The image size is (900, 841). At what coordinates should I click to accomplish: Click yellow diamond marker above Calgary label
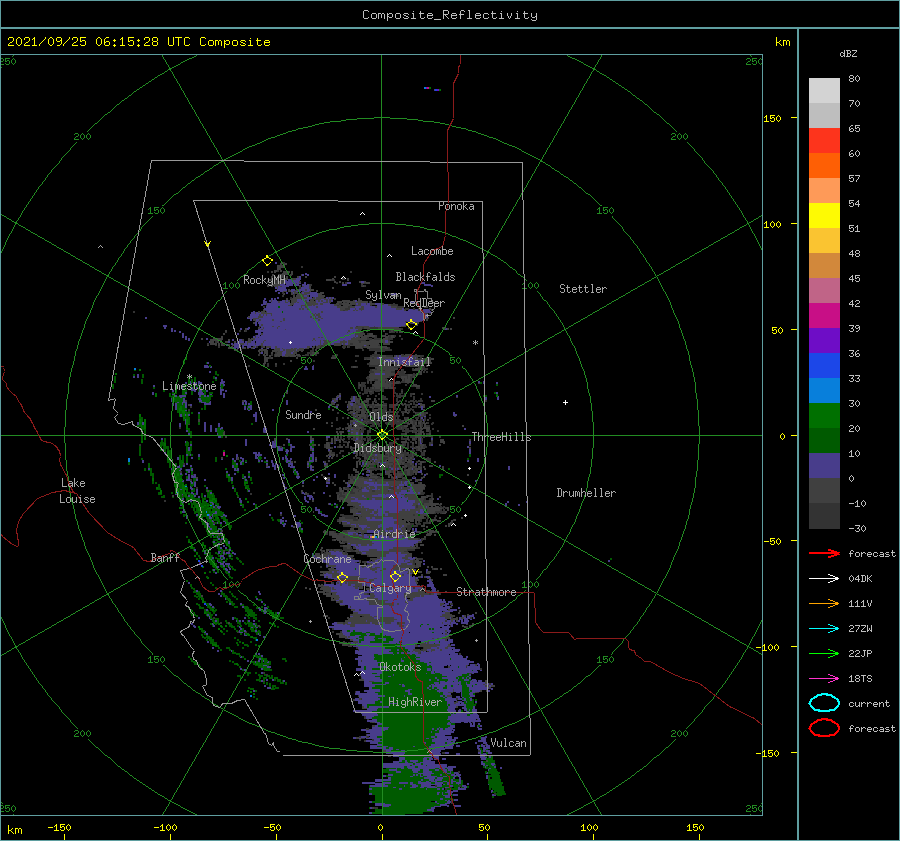click(395, 576)
